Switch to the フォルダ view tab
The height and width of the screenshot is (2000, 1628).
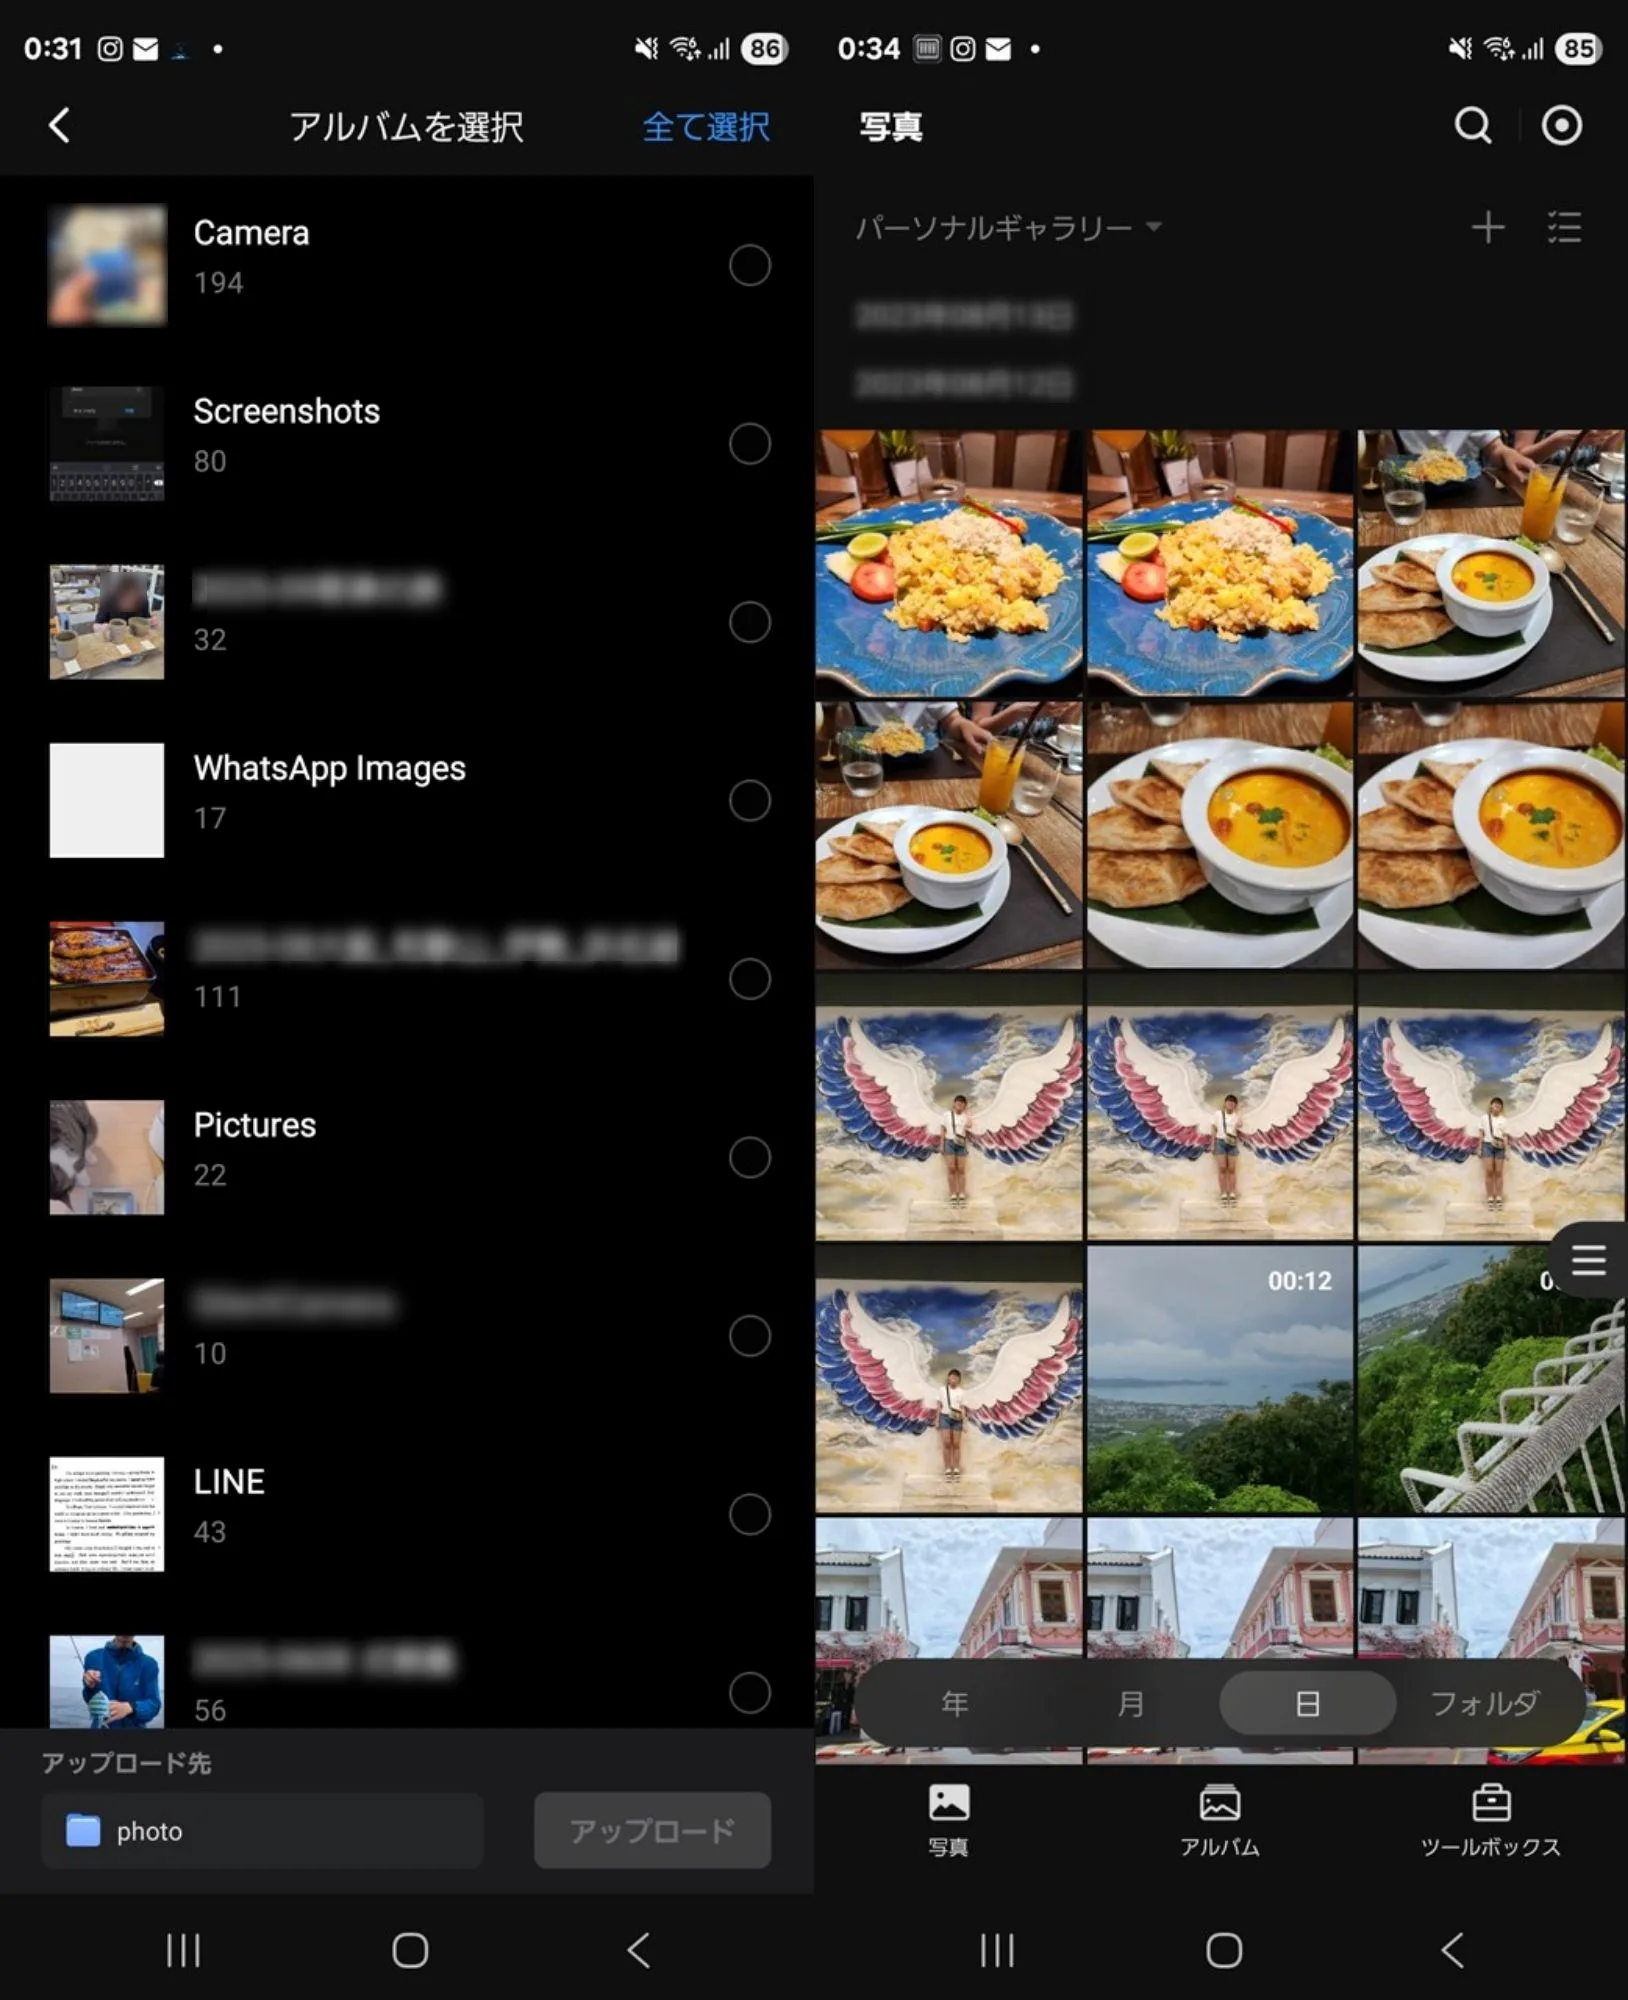pyautogui.click(x=1484, y=1703)
